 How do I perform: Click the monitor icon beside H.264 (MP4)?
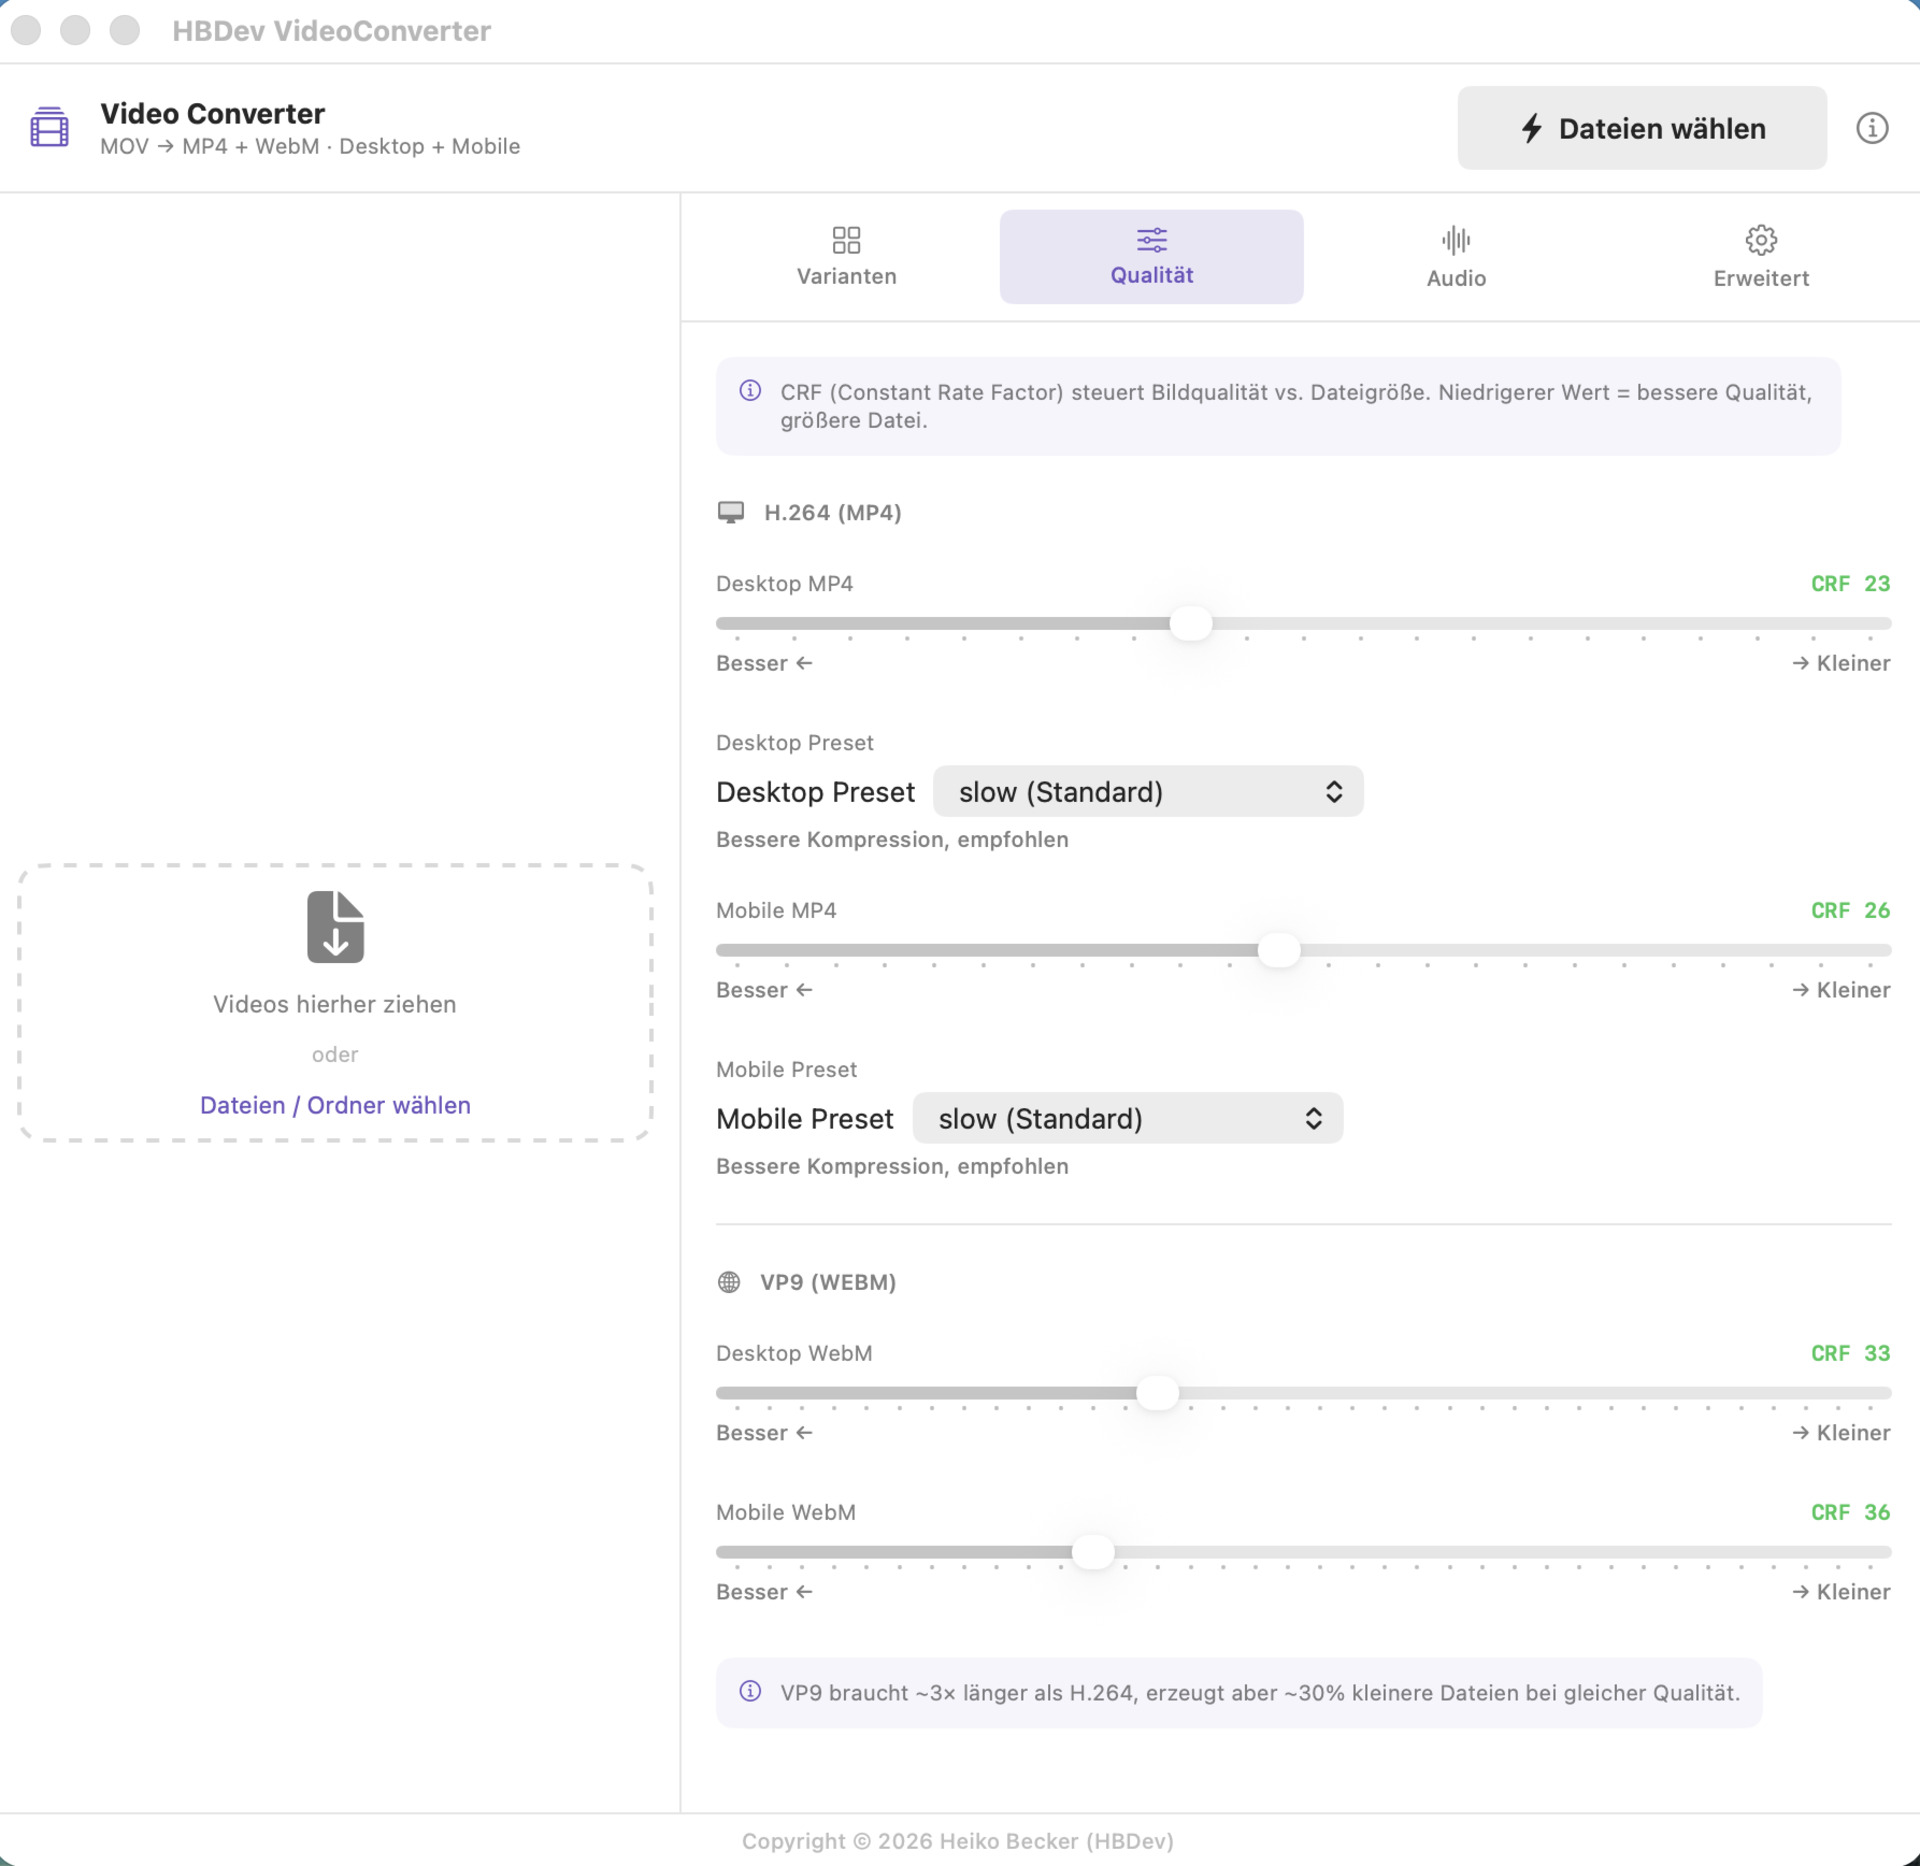point(731,513)
